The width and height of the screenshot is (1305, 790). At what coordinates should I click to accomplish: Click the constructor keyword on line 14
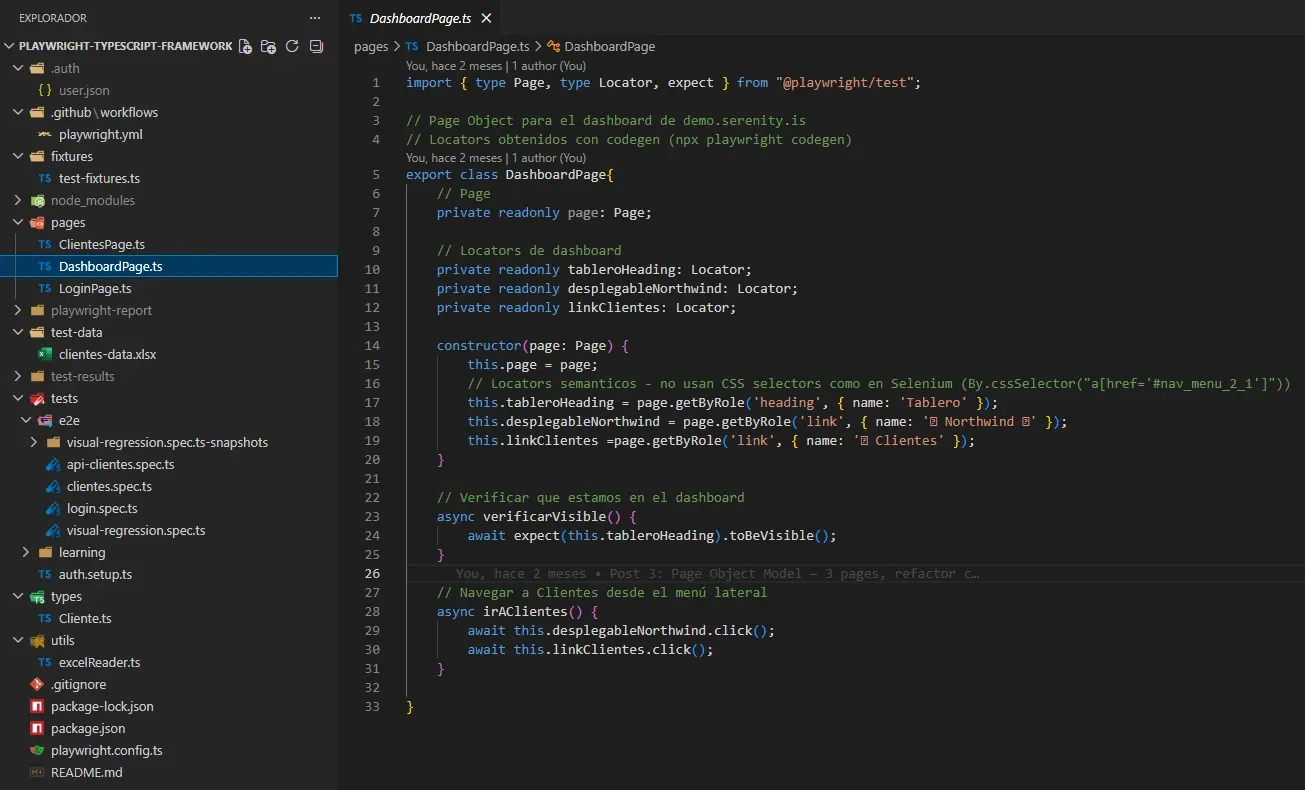[x=479, y=345]
